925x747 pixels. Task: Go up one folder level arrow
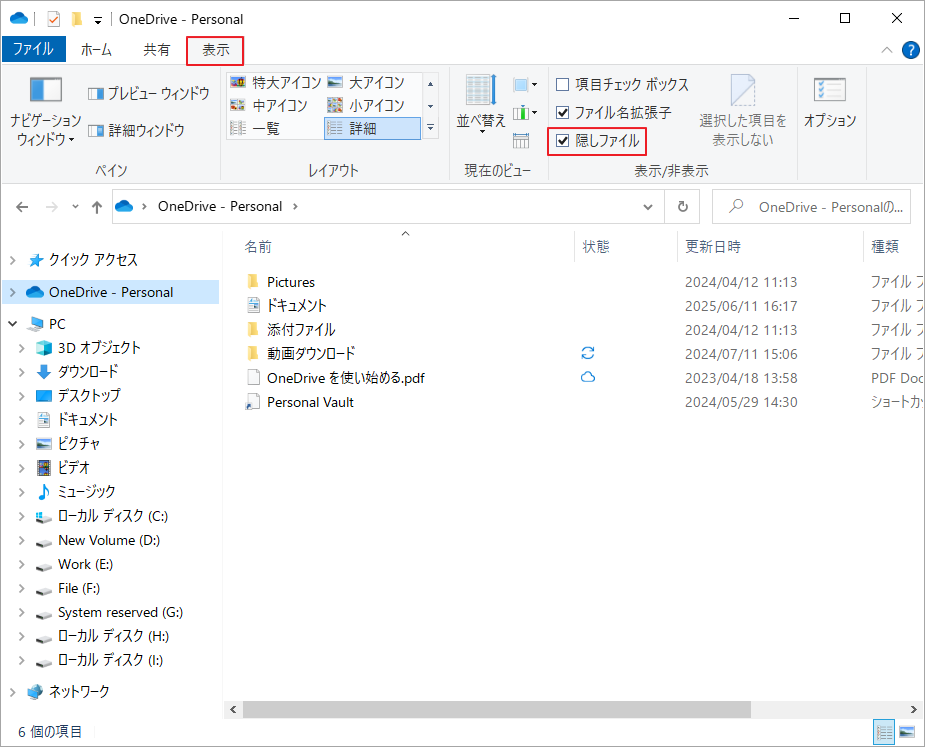tap(97, 207)
